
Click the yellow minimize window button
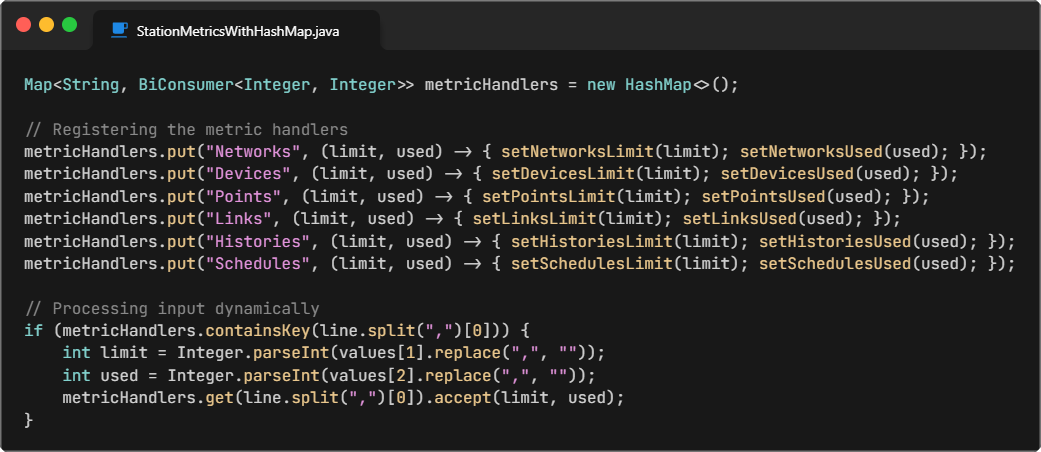[x=46, y=24]
